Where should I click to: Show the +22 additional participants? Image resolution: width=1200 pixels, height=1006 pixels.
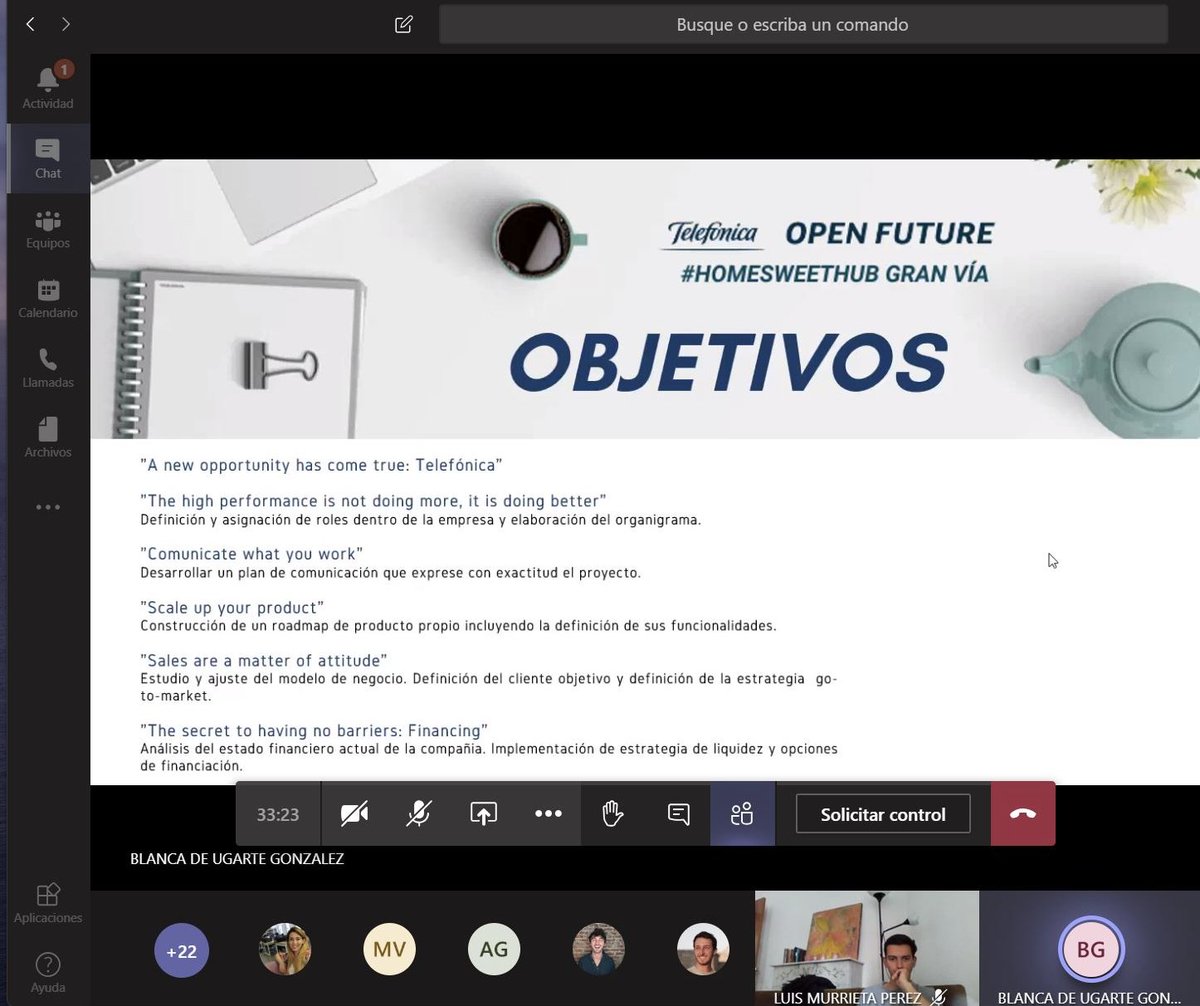pos(181,950)
